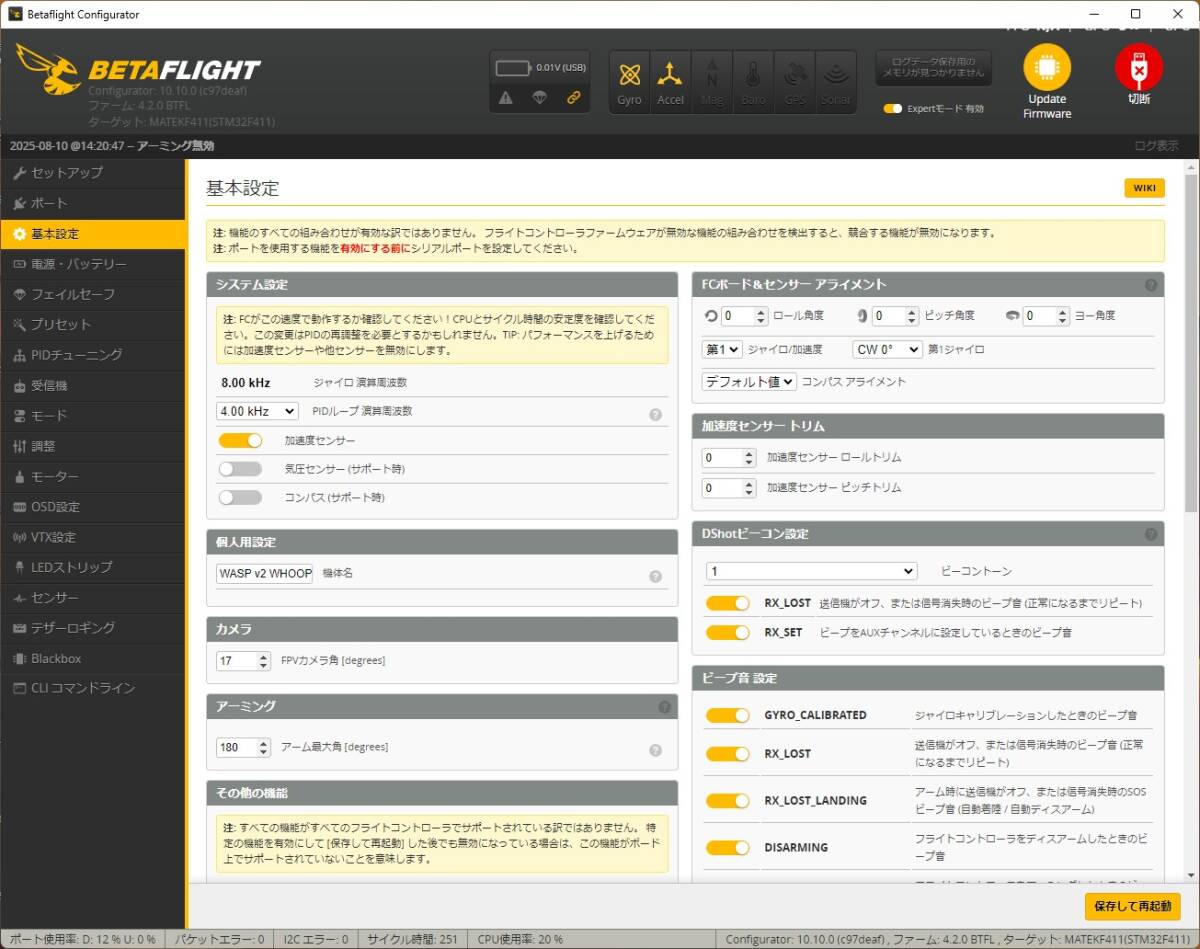Toggle DShot beacon RX_SET switch
The image size is (1200, 949).
coord(727,632)
